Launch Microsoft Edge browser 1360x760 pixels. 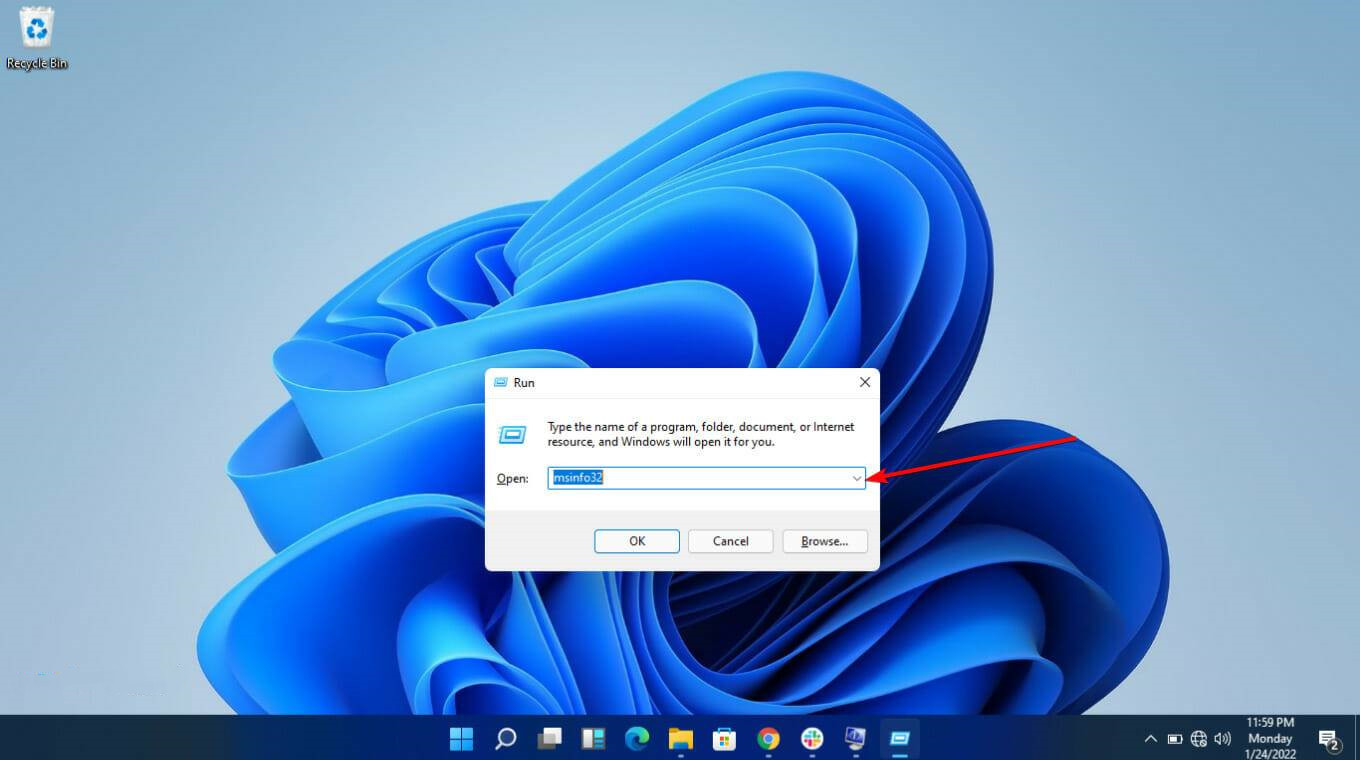pos(637,738)
